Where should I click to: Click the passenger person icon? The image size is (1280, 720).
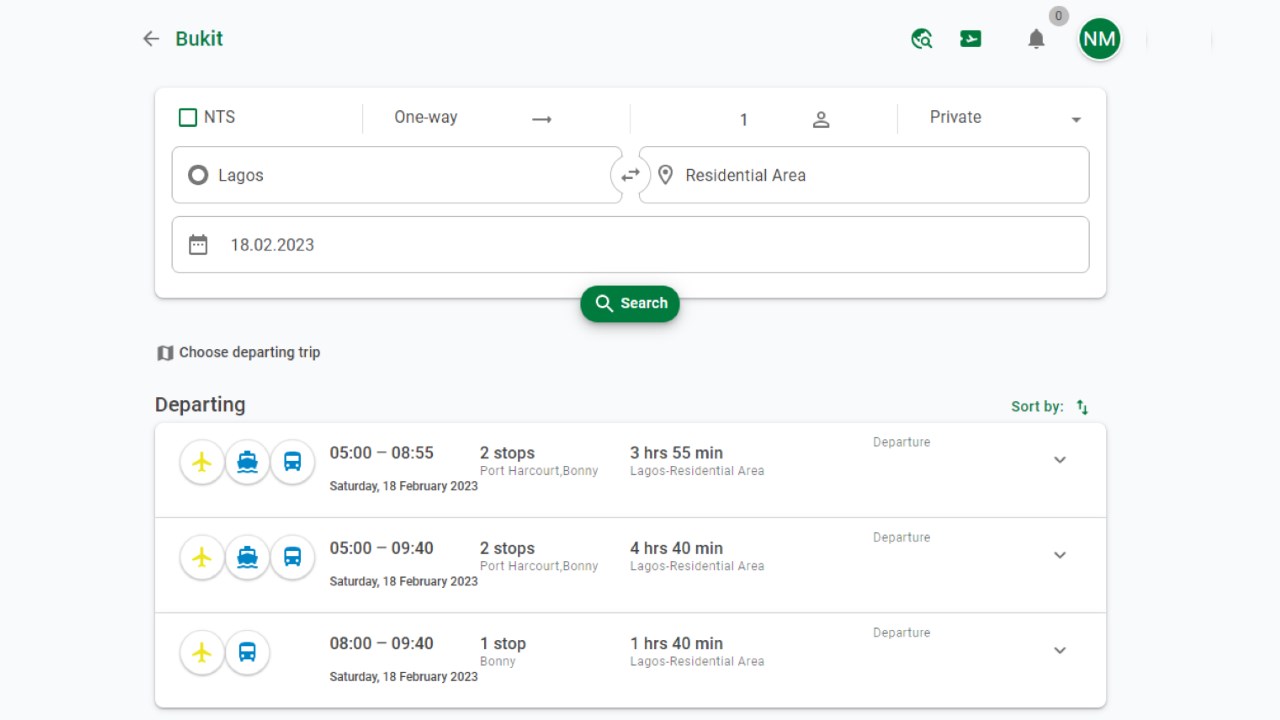click(821, 120)
